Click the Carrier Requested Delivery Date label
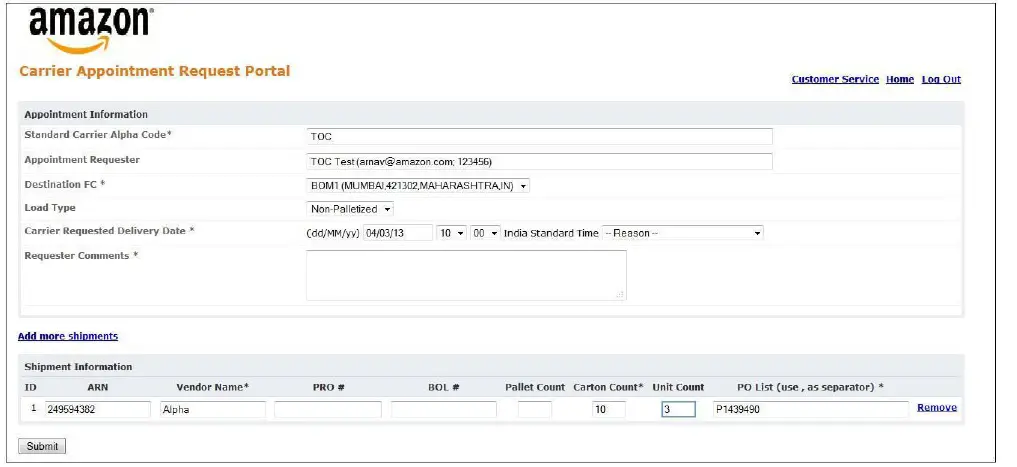Viewport: 1017px width, 467px height. [110, 231]
